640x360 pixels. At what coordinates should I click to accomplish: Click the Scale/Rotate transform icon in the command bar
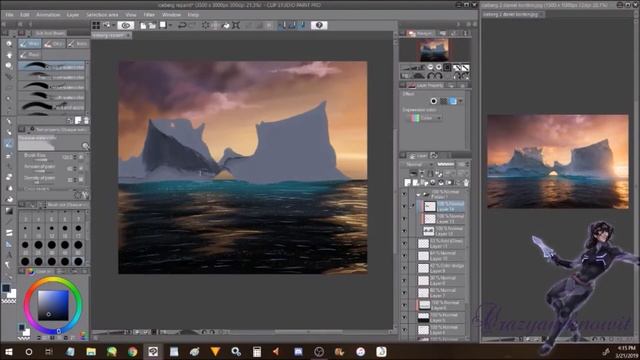tap(236, 25)
